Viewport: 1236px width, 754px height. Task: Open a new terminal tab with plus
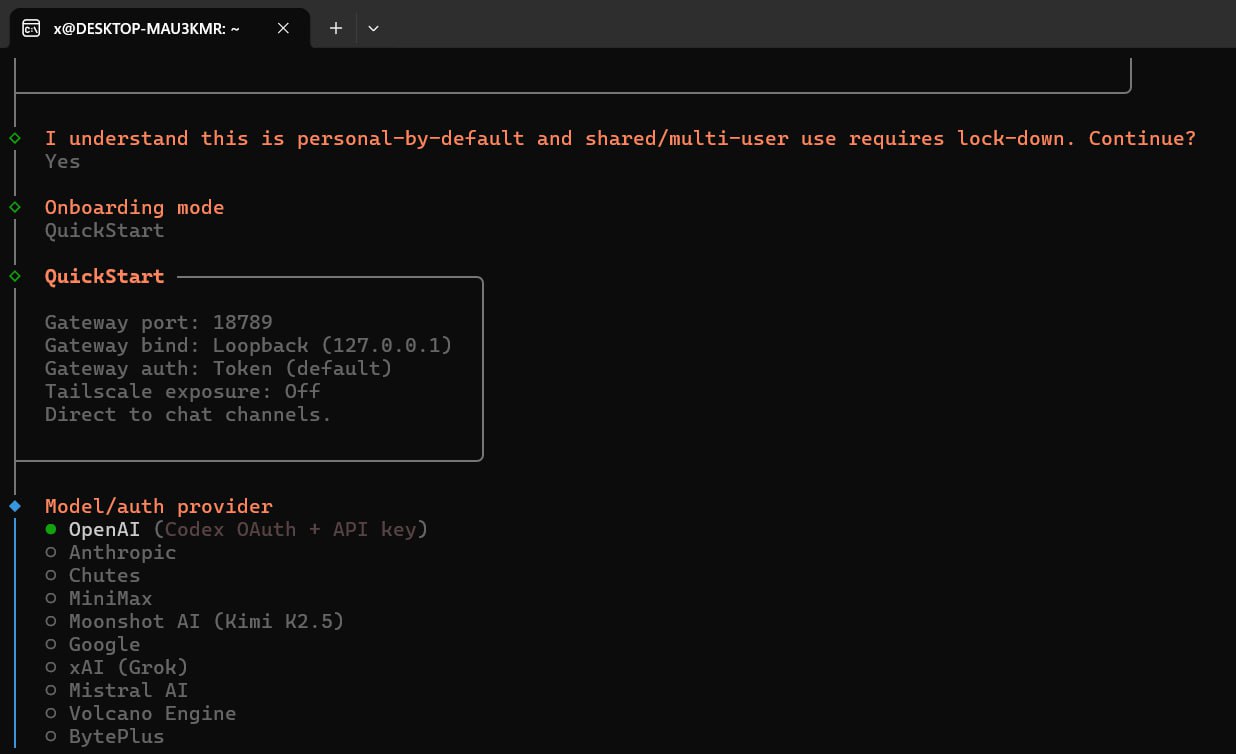click(x=336, y=28)
